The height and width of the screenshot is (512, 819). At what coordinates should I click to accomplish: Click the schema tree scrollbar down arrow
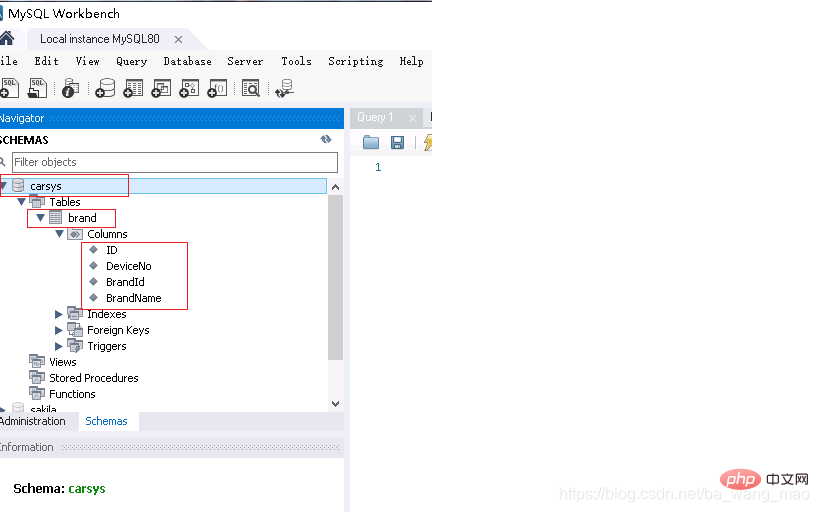click(336, 403)
